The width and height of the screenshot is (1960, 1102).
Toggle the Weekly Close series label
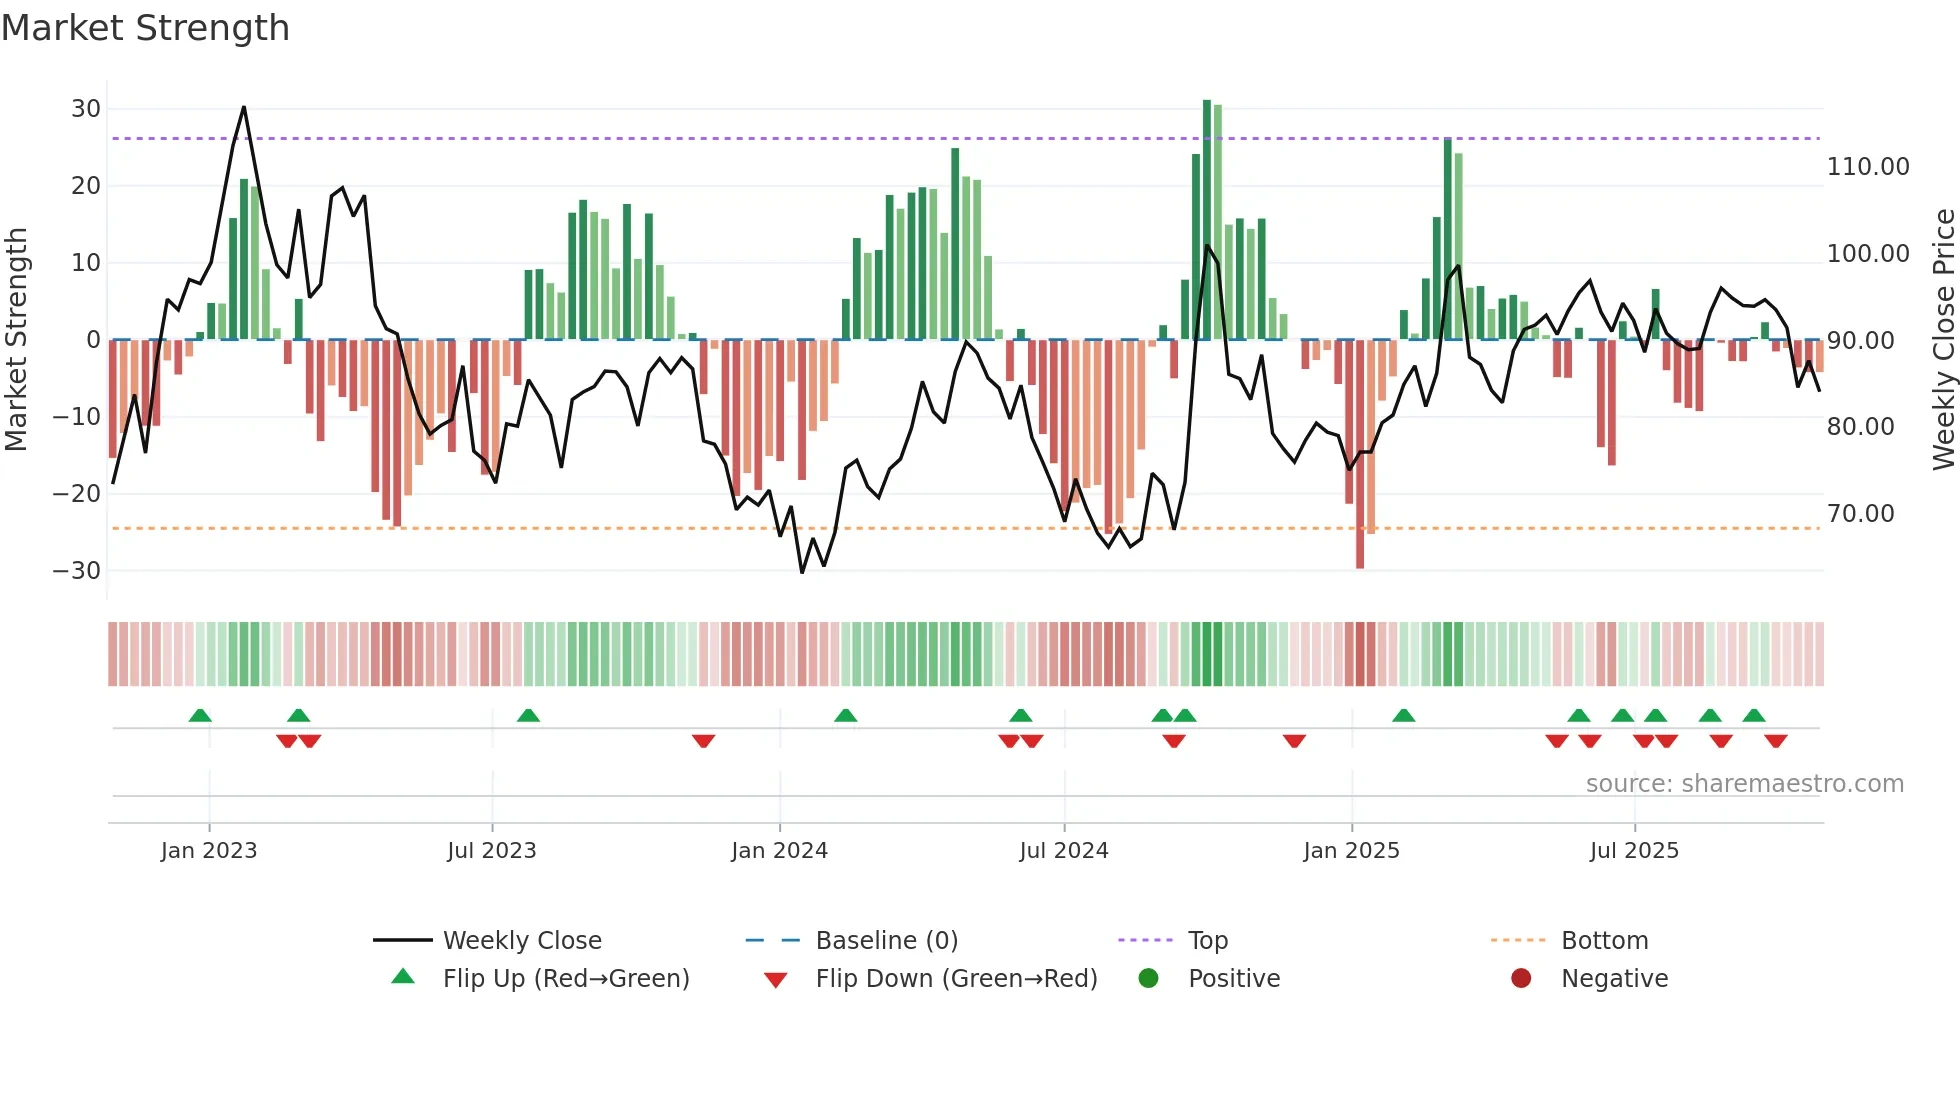522,940
